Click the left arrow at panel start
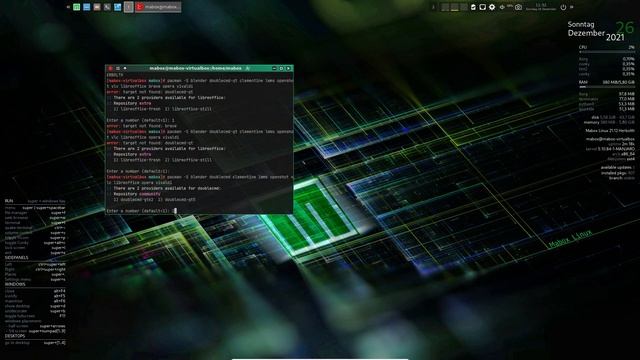 pos(68,7)
